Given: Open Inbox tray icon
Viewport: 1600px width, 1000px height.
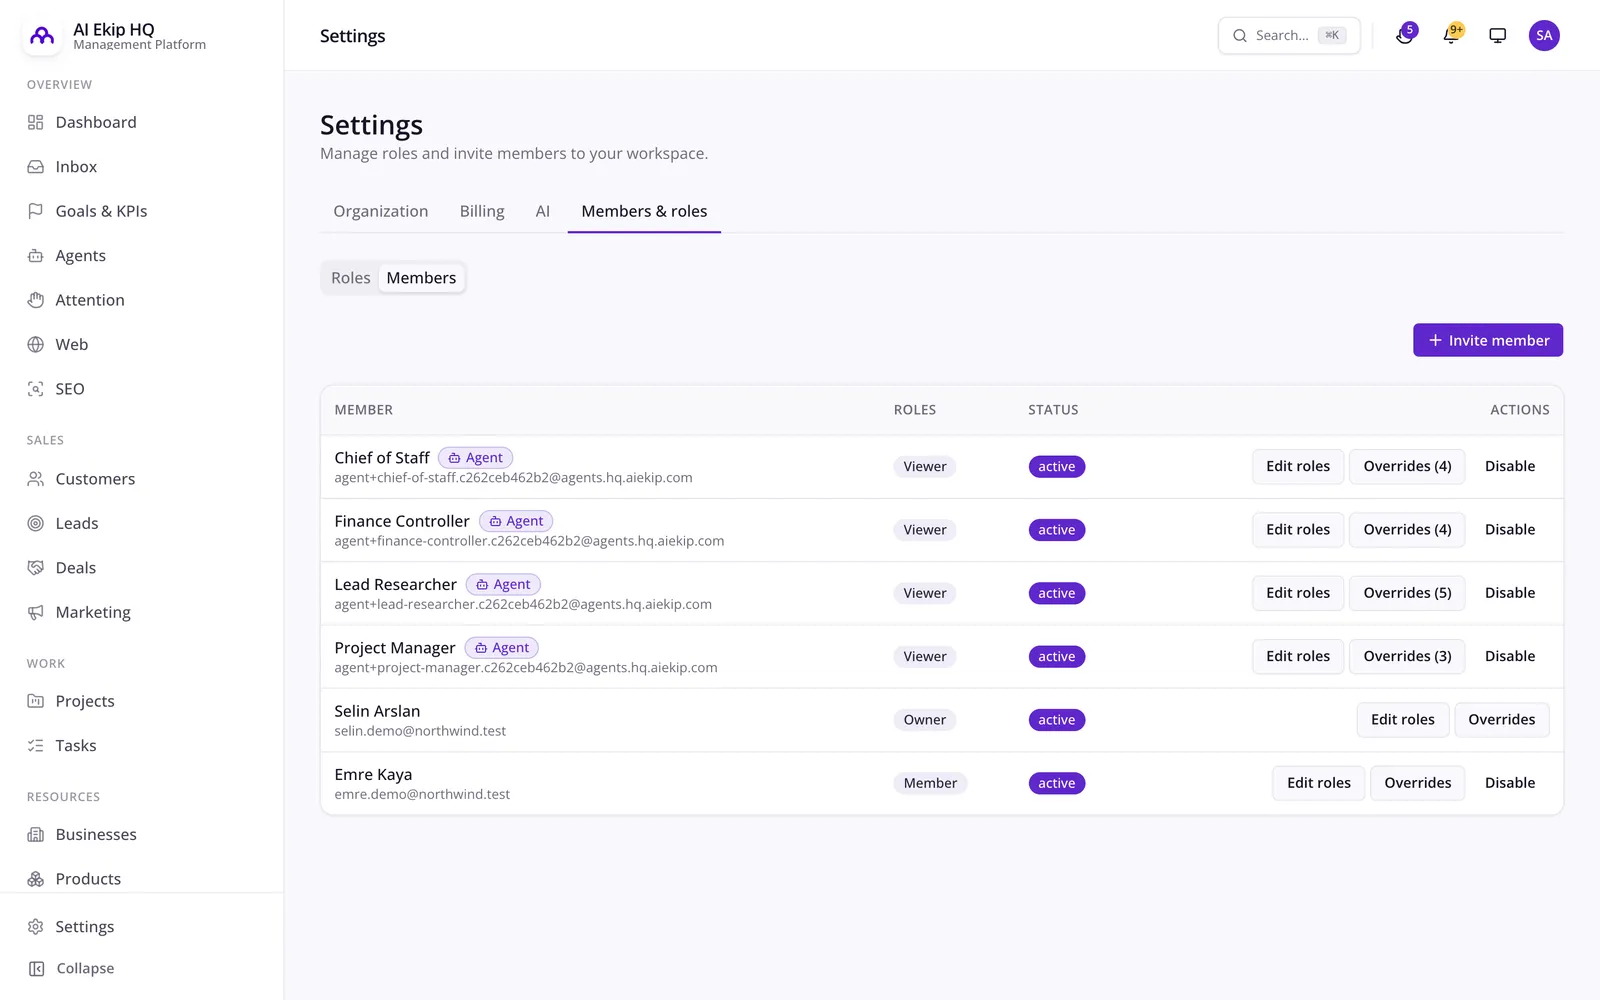Looking at the screenshot, I should (36, 167).
